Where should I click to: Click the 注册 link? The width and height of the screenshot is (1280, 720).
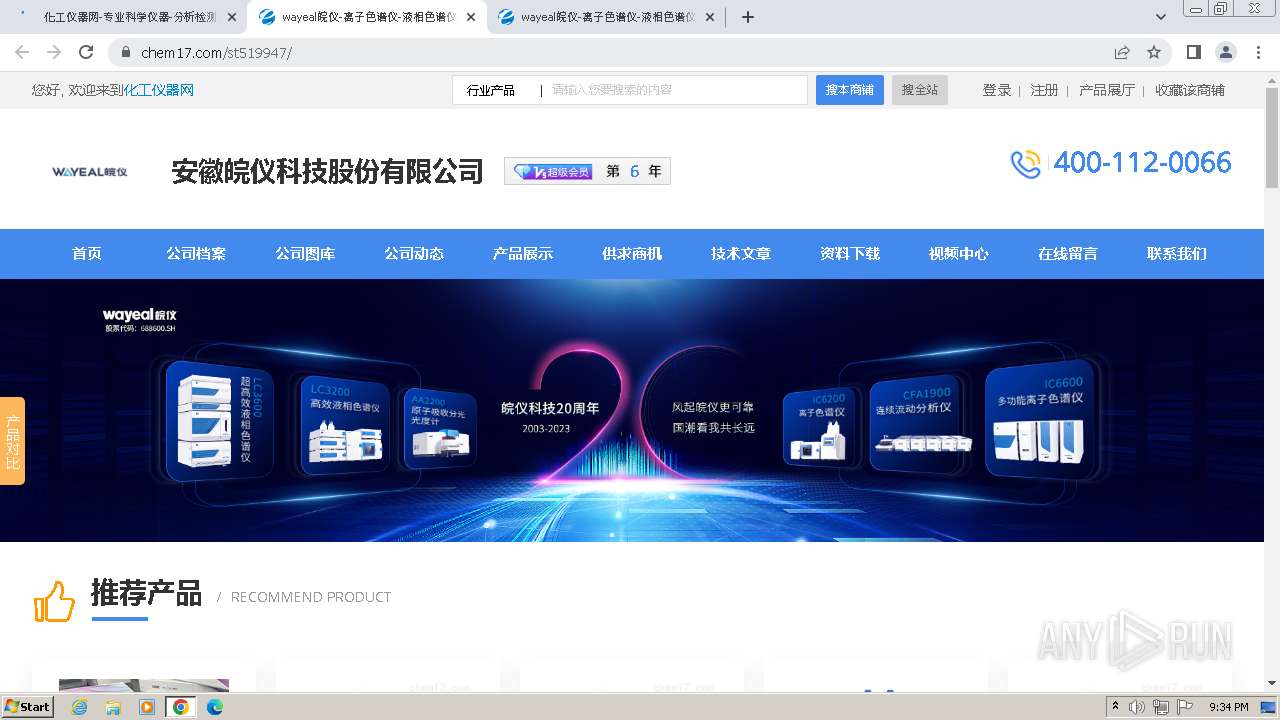click(x=1044, y=90)
